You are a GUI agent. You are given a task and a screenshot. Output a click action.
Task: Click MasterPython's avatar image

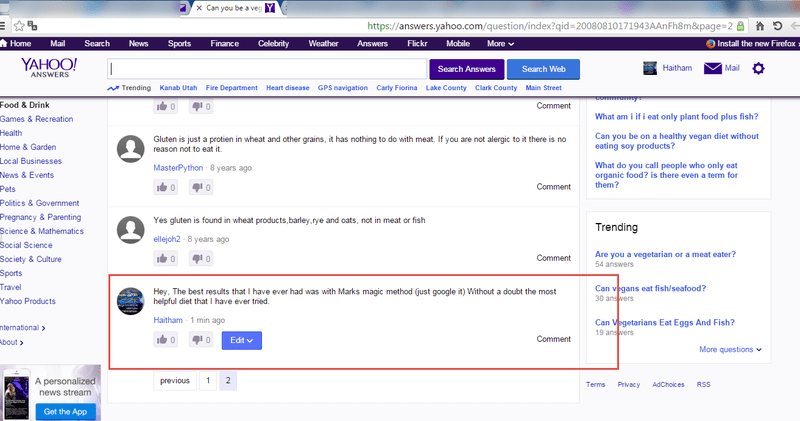click(131, 149)
